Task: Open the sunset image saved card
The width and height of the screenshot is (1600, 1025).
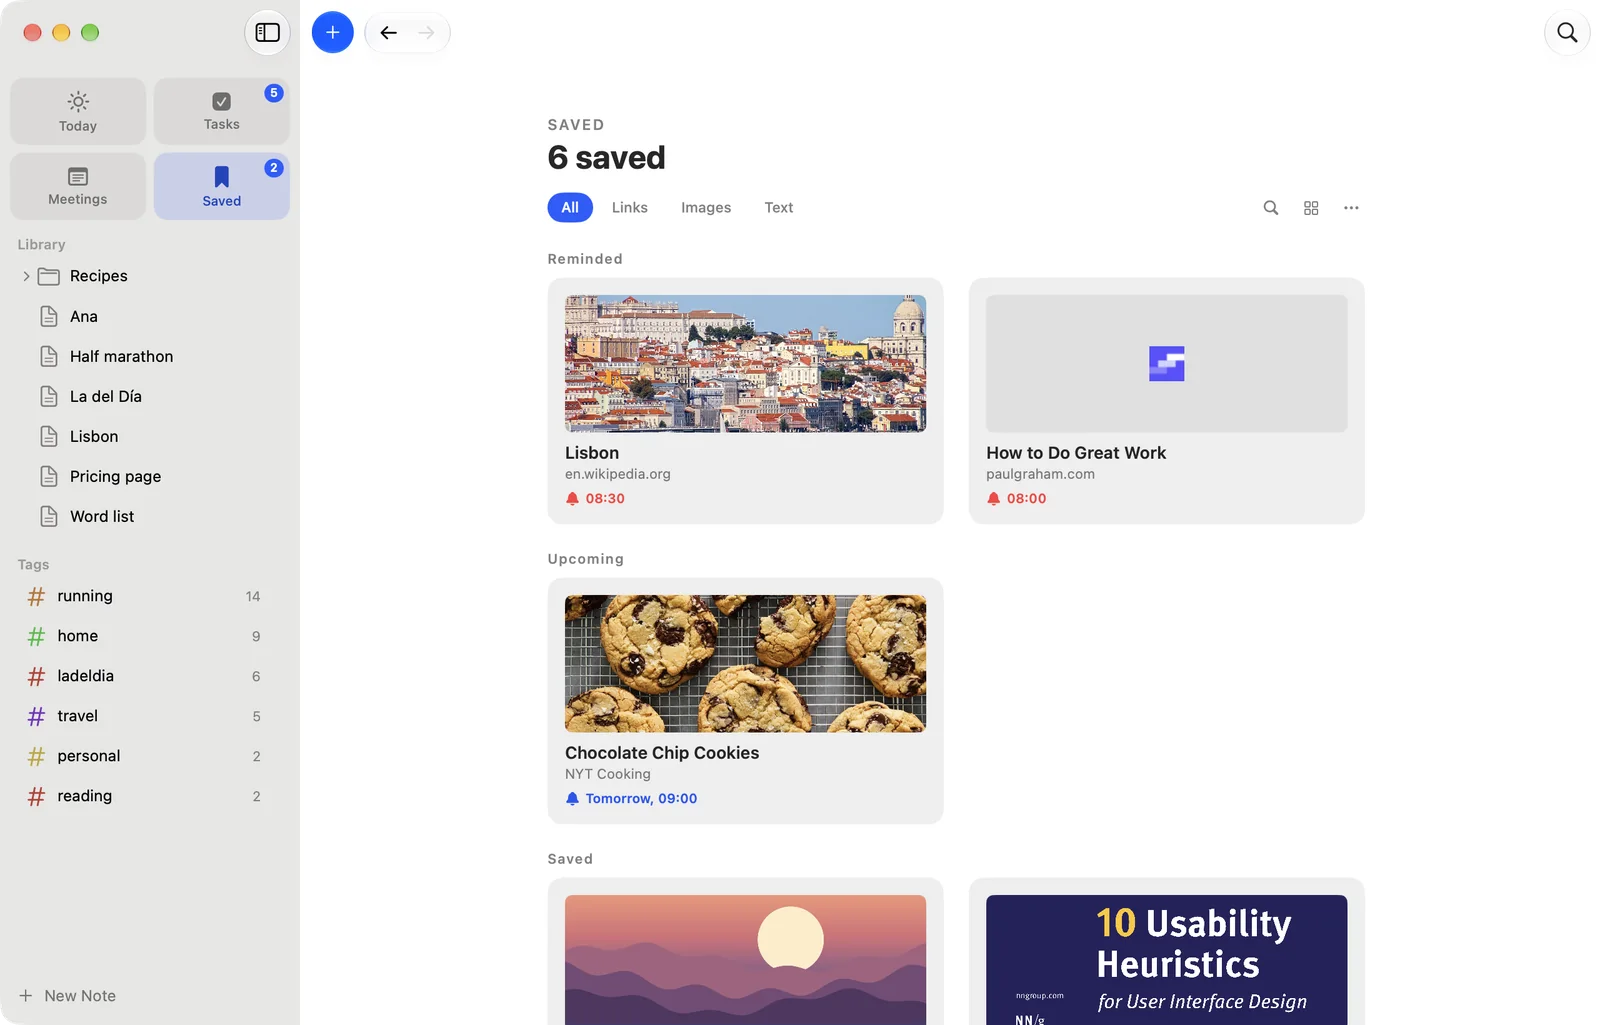Action: (745, 952)
